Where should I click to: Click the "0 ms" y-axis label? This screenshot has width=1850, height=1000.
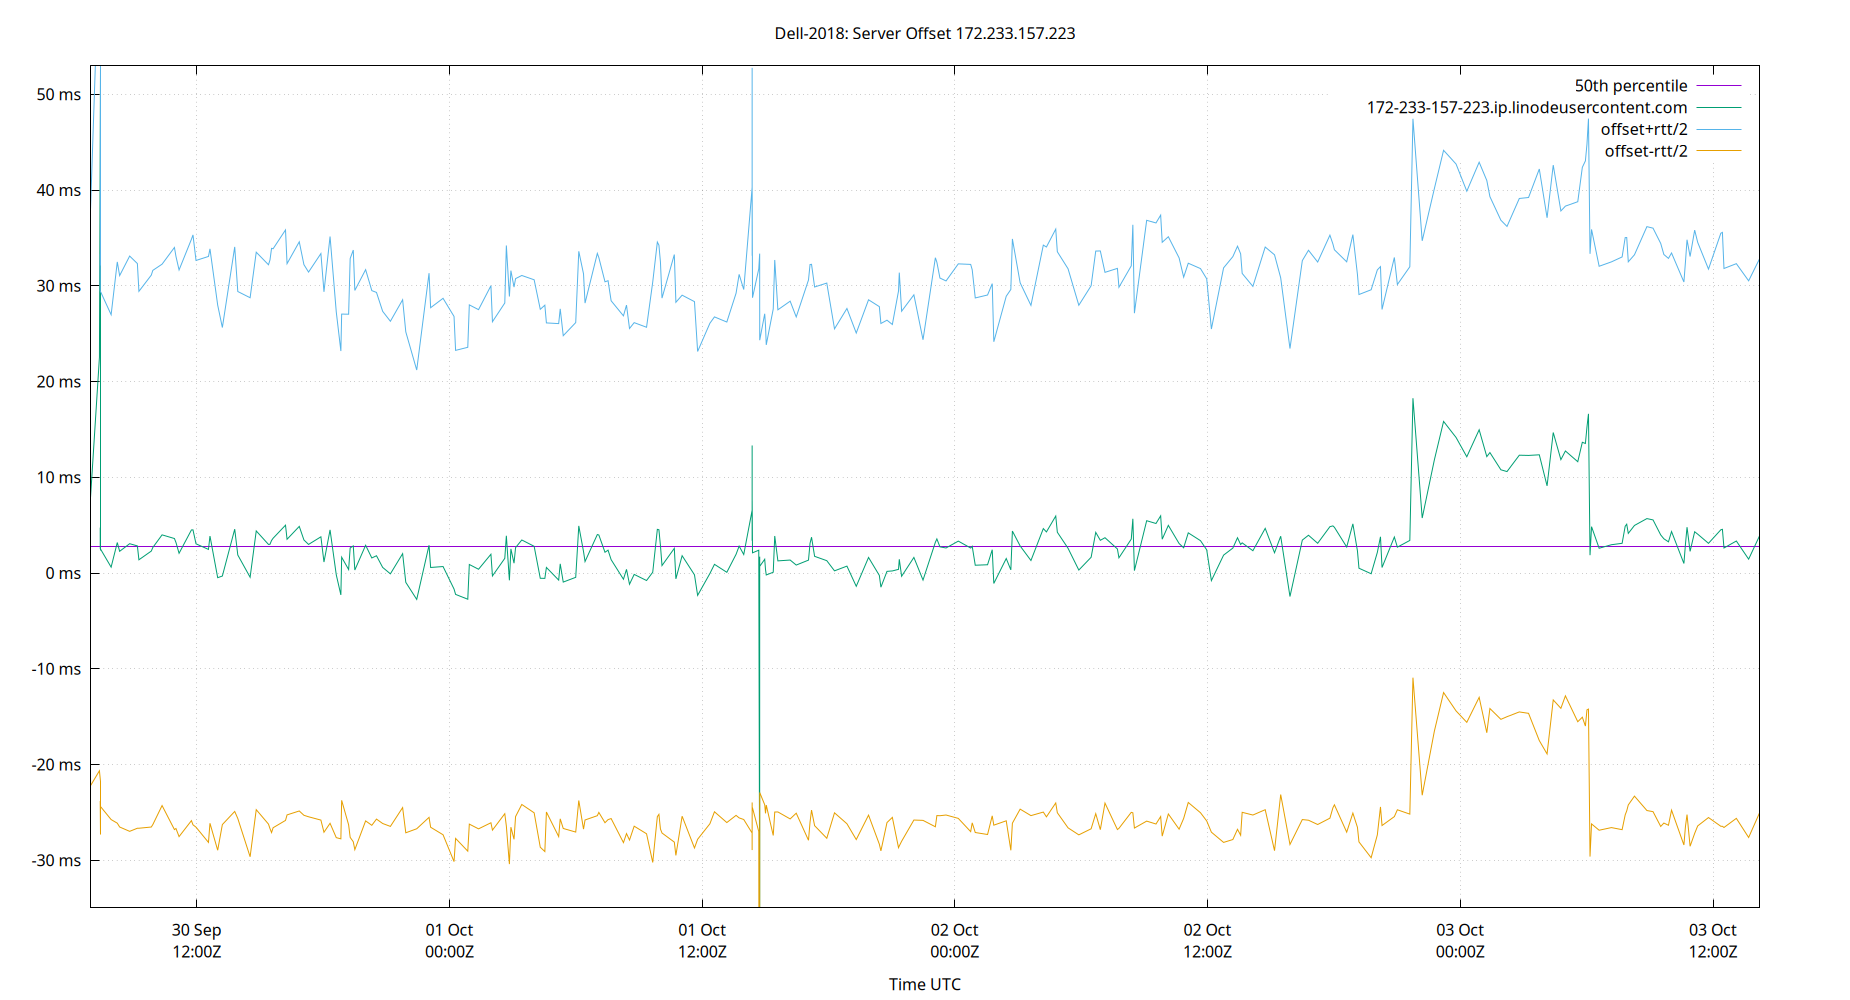pos(63,574)
